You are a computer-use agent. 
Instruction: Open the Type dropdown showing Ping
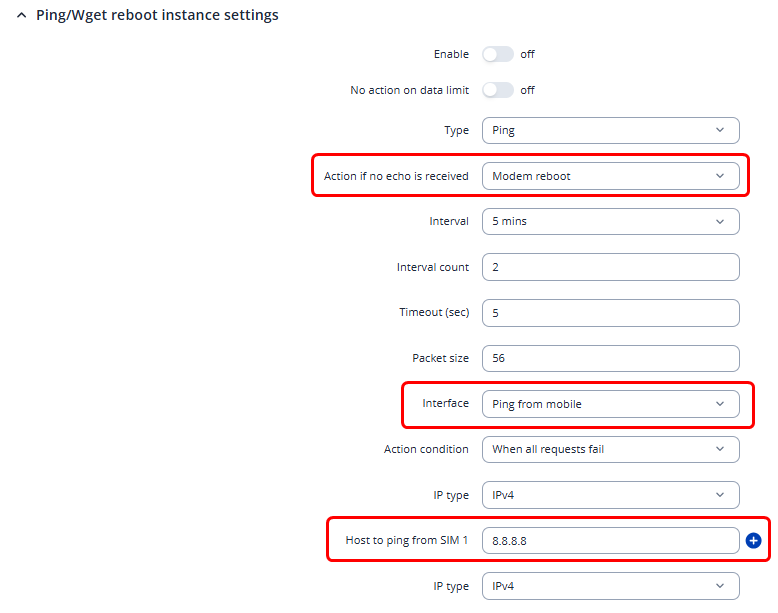610,130
